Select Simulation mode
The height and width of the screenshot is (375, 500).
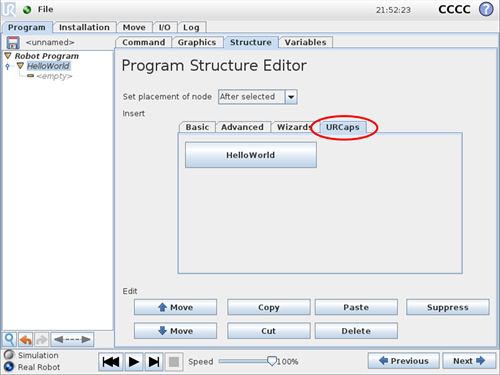pyautogui.click(x=32, y=355)
